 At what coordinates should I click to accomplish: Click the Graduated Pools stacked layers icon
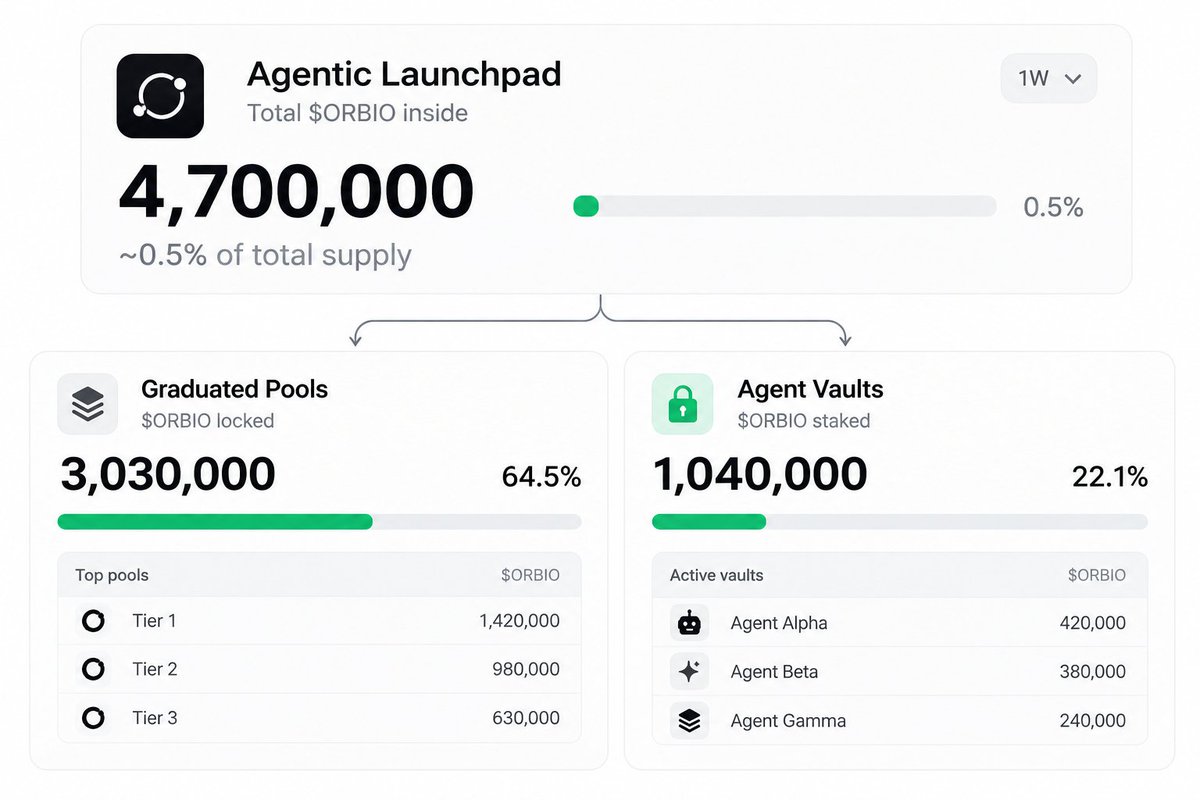tap(88, 404)
